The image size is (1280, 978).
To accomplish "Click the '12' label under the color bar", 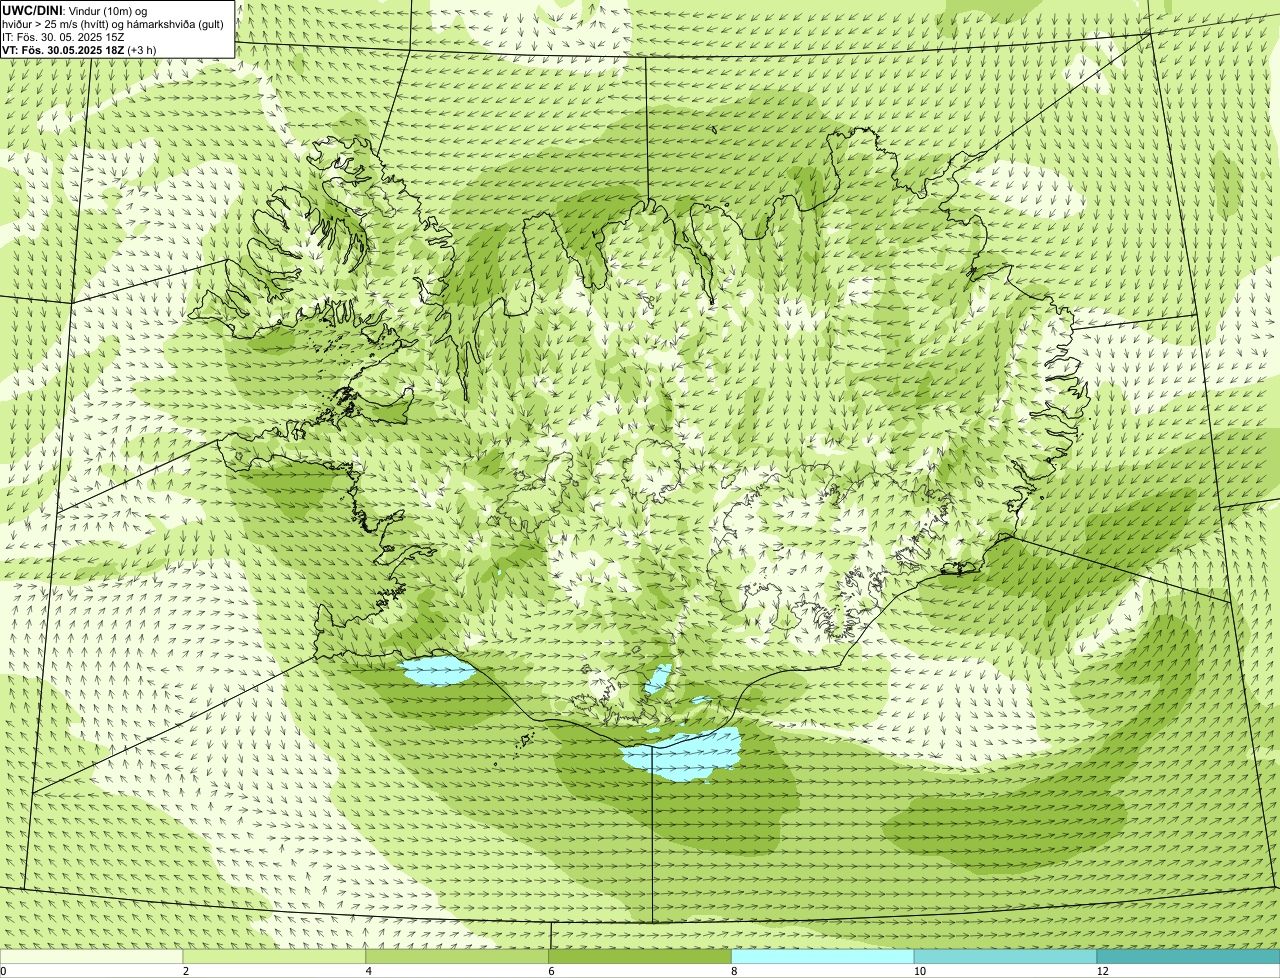I will (1102, 971).
